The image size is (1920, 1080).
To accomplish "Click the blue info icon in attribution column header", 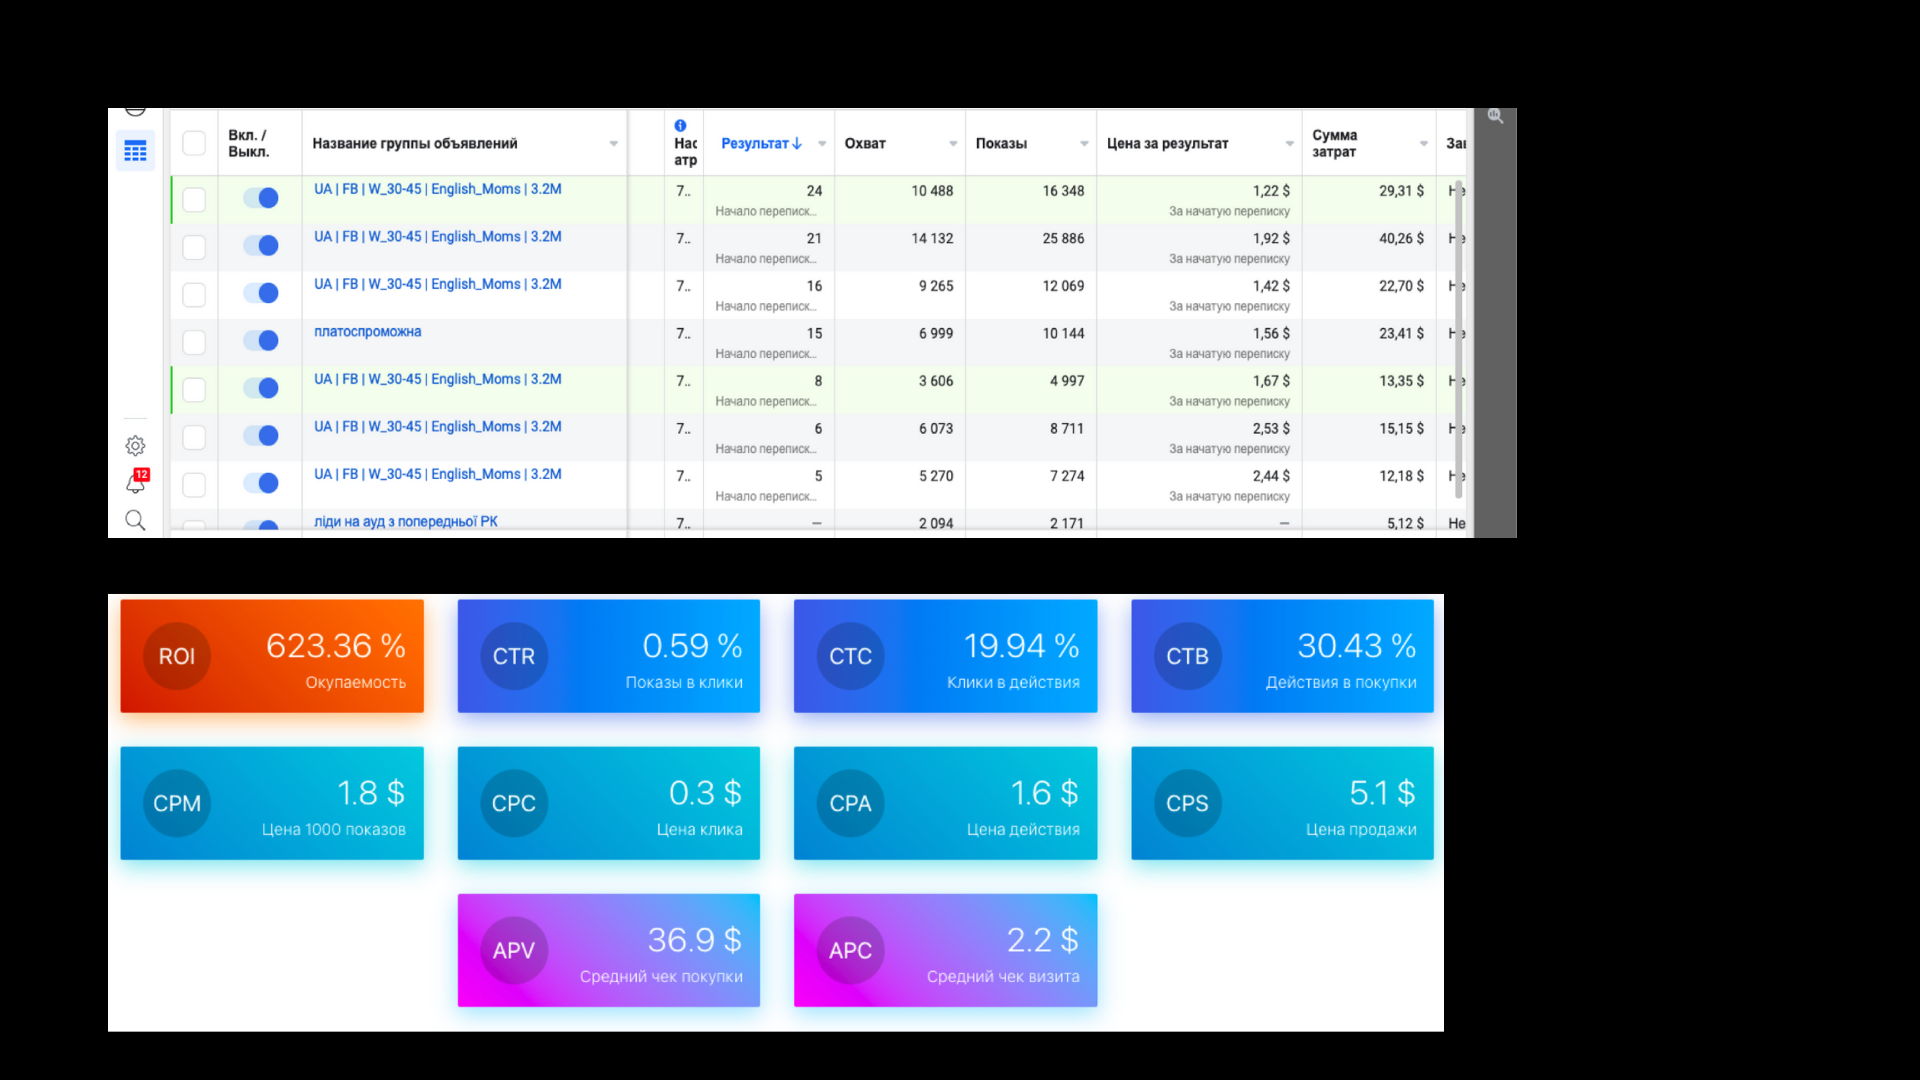I will click(x=680, y=126).
